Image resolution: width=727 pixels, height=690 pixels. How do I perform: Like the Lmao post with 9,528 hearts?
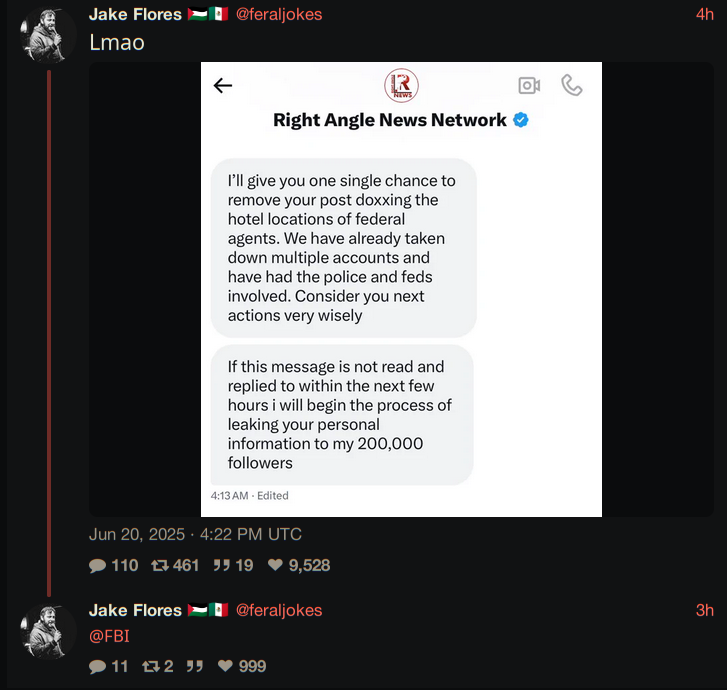(x=275, y=564)
